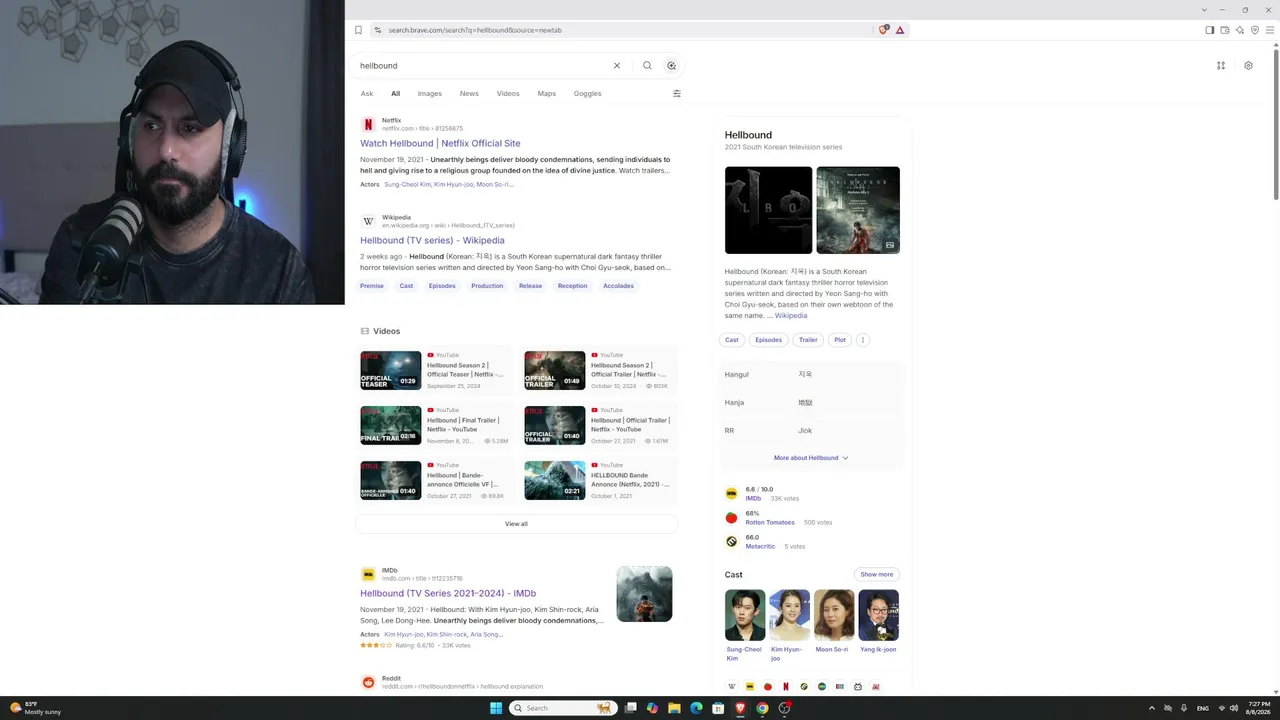The width and height of the screenshot is (1280, 720).
Task: Open the search filters slider icon
Action: [x=677, y=94]
